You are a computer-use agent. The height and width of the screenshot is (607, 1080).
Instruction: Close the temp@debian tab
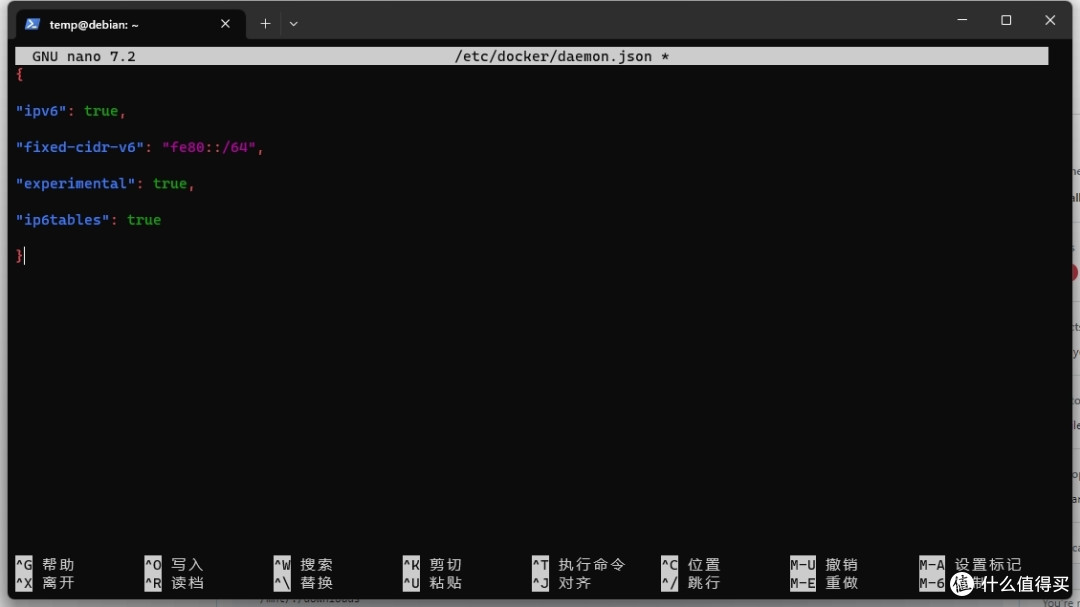(x=225, y=24)
